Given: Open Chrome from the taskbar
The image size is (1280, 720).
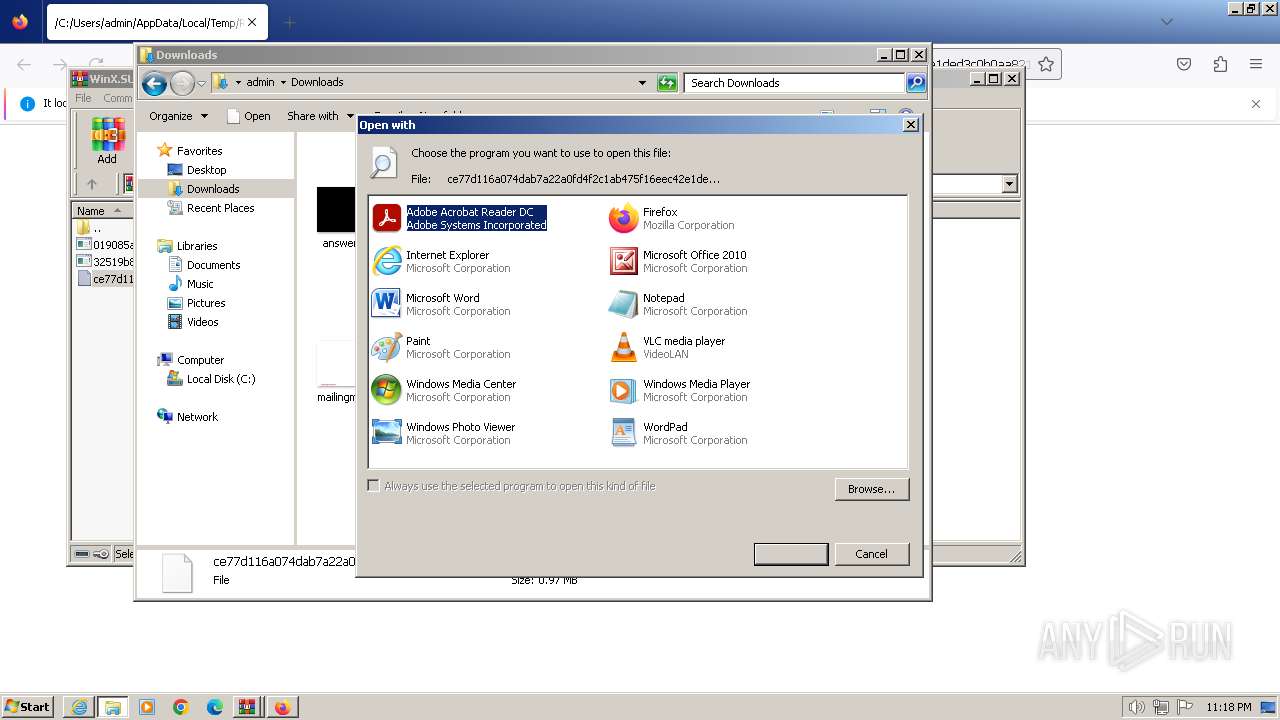Looking at the screenshot, I should coord(181,707).
